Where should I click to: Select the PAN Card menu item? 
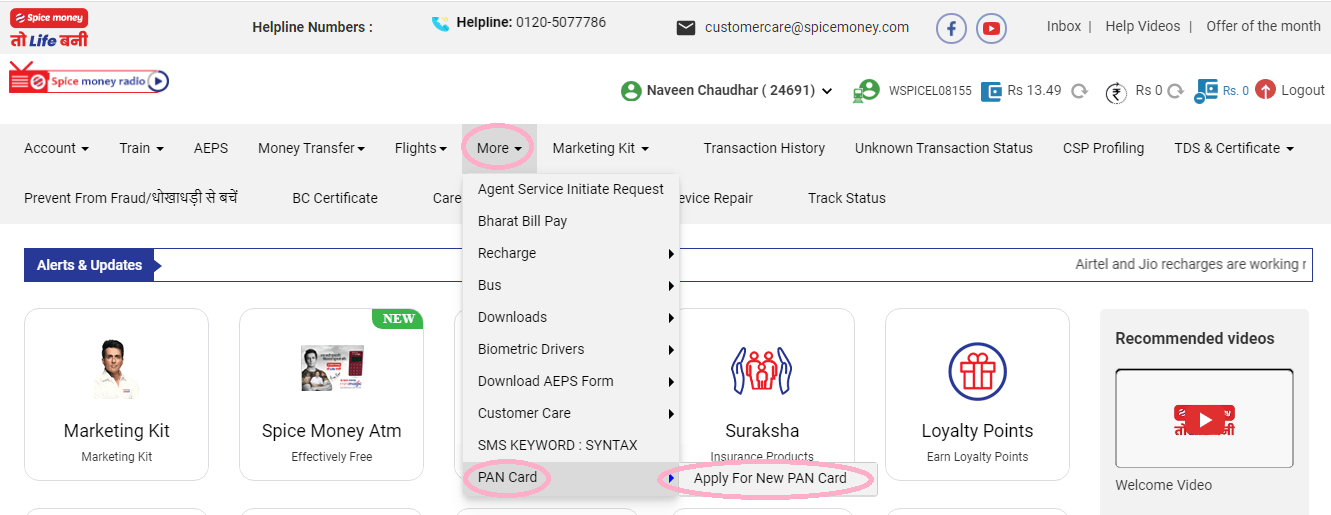(571, 477)
